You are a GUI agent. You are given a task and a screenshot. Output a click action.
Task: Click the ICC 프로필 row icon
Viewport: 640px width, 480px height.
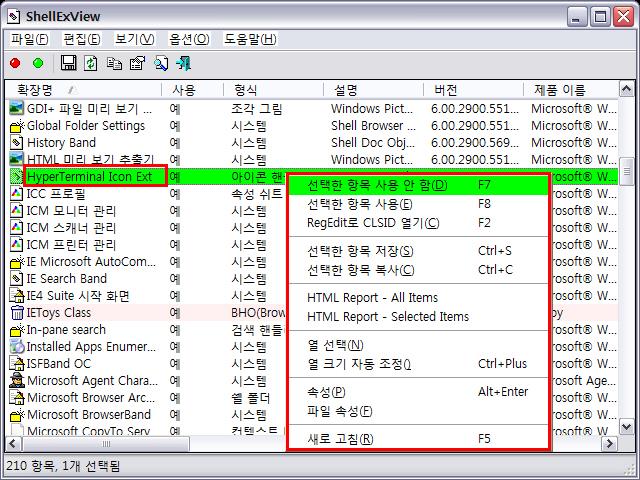(16, 193)
